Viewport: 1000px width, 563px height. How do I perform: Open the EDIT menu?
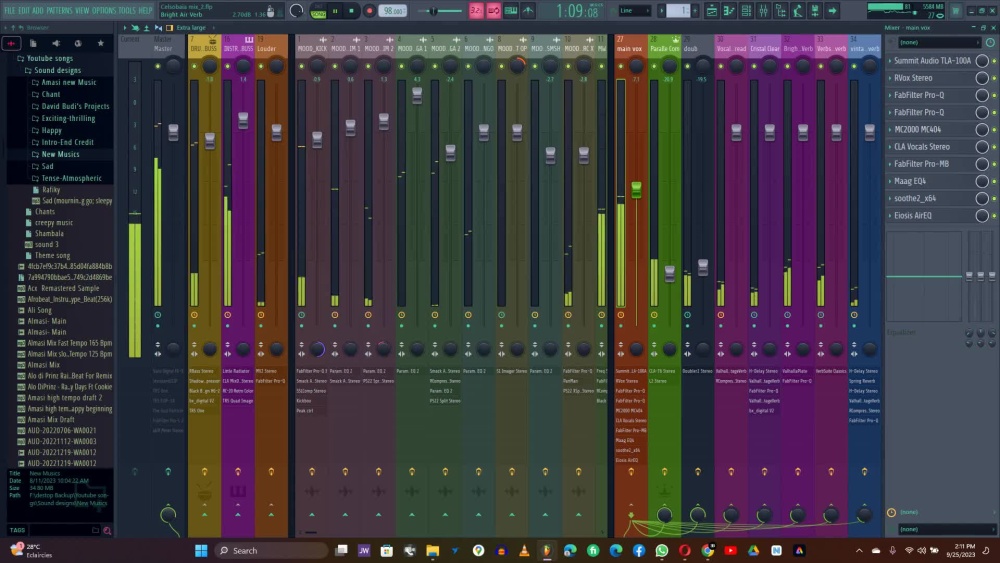coord(24,10)
